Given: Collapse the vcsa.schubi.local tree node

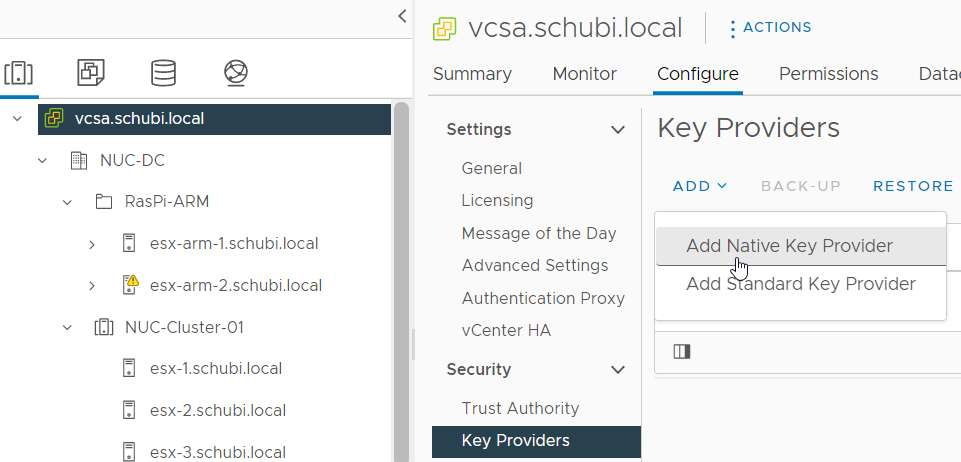Looking at the screenshot, I should point(17,118).
